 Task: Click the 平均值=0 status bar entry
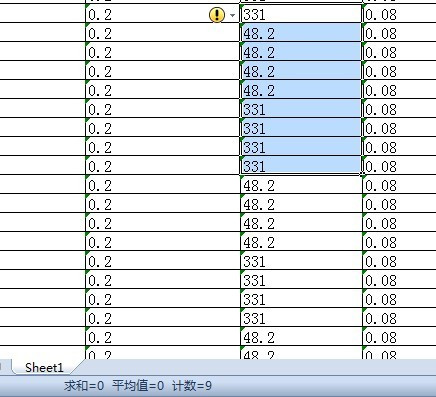click(x=138, y=386)
